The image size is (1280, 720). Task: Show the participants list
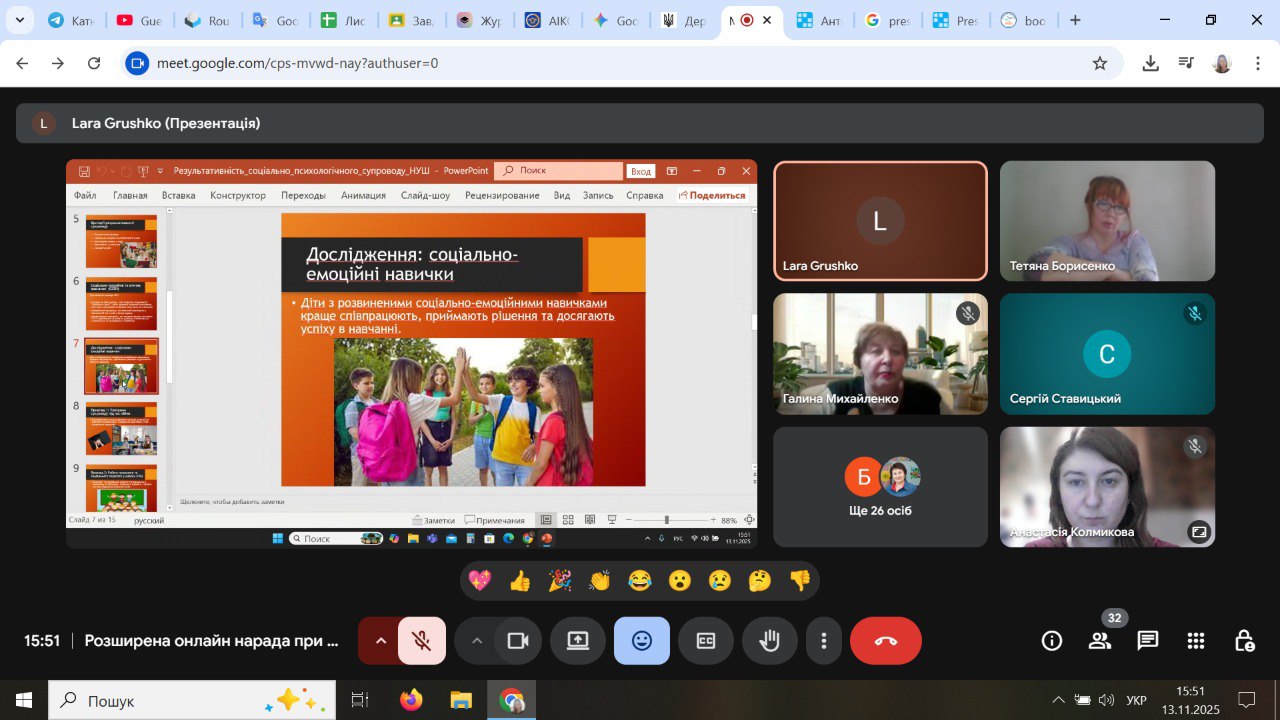1100,641
